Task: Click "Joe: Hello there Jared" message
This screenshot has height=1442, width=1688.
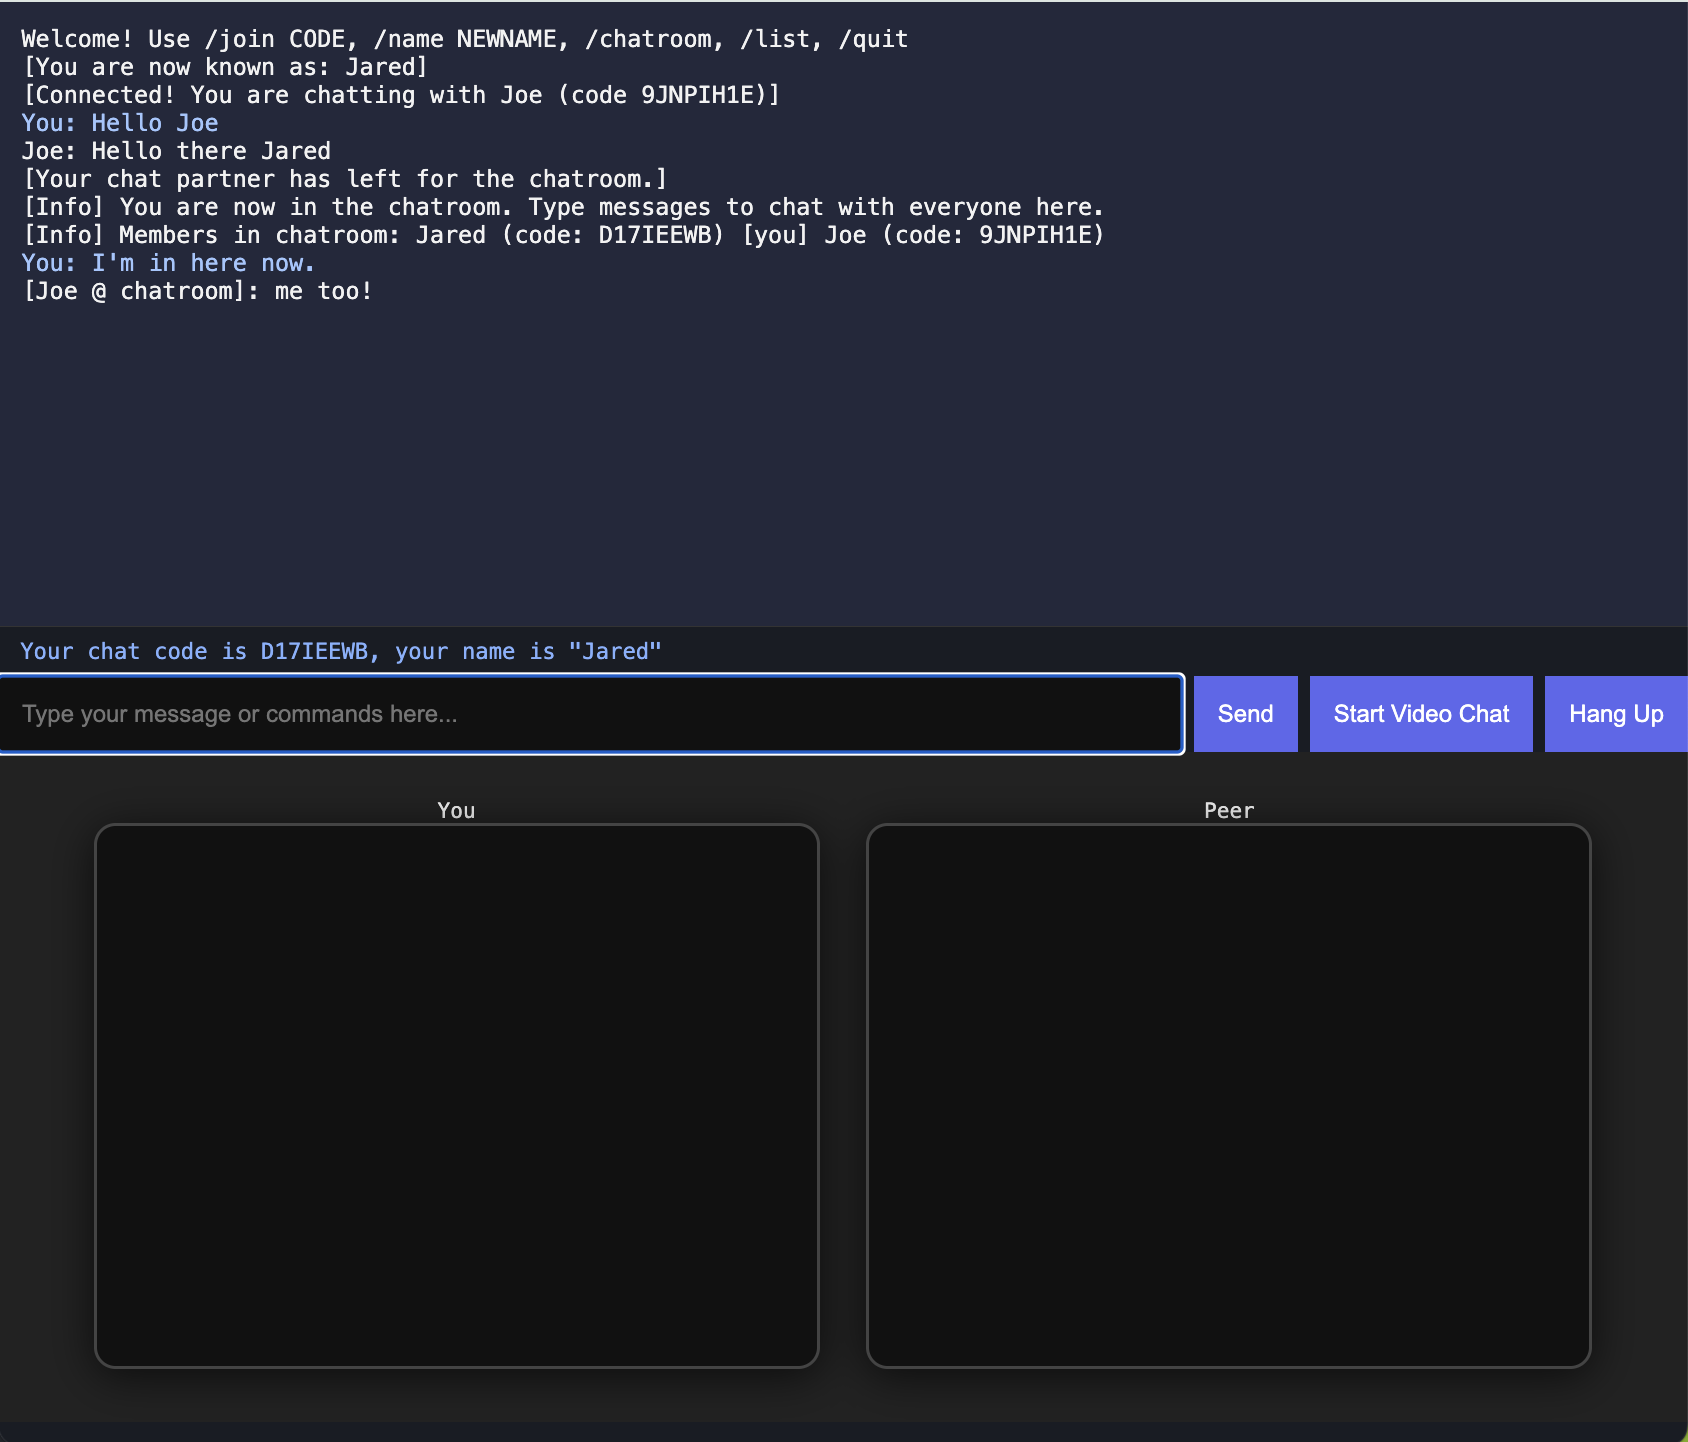Action: click(x=176, y=151)
